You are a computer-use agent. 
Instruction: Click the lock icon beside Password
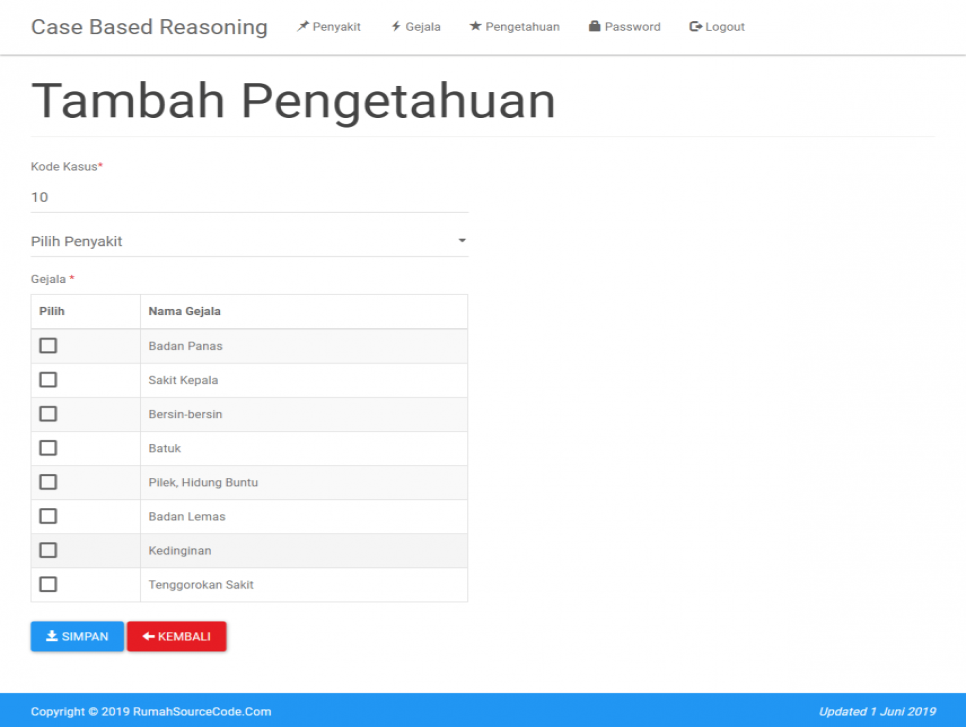[x=593, y=26]
